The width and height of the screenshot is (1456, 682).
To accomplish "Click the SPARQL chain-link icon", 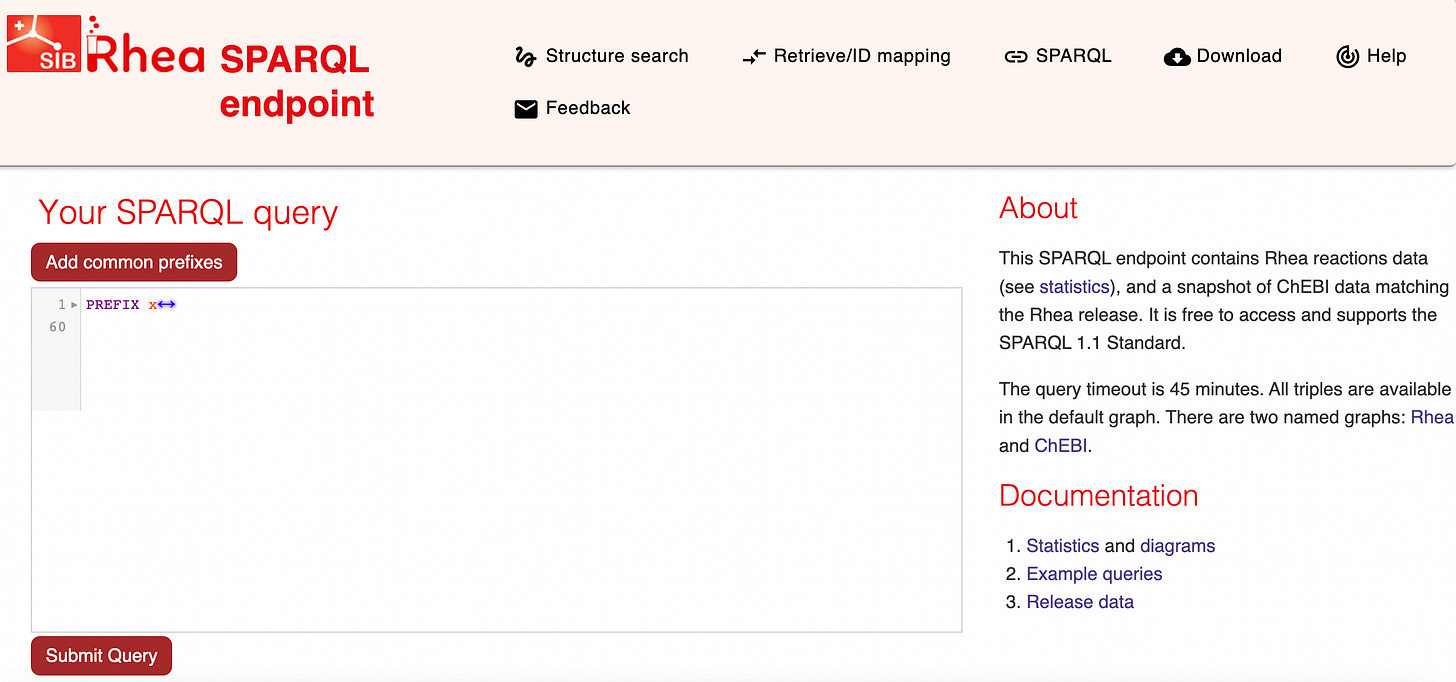I will [1016, 57].
